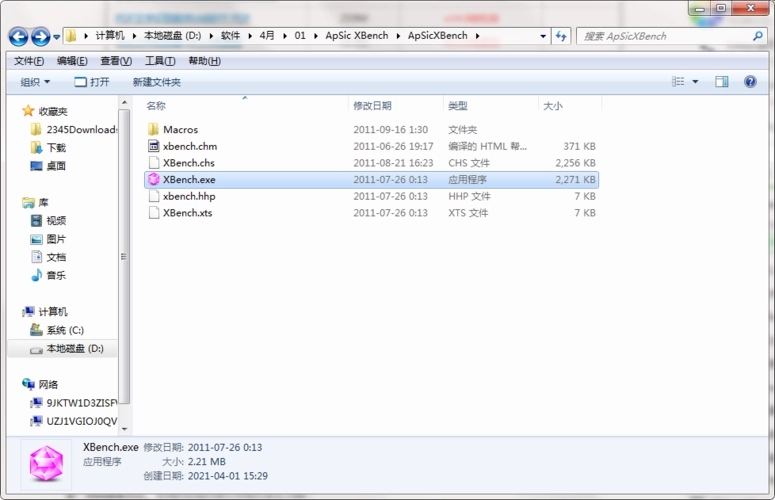The width and height of the screenshot is (775, 500).
Task: Click 软件 in the address breadcrumb
Action: pyautogui.click(x=230, y=36)
